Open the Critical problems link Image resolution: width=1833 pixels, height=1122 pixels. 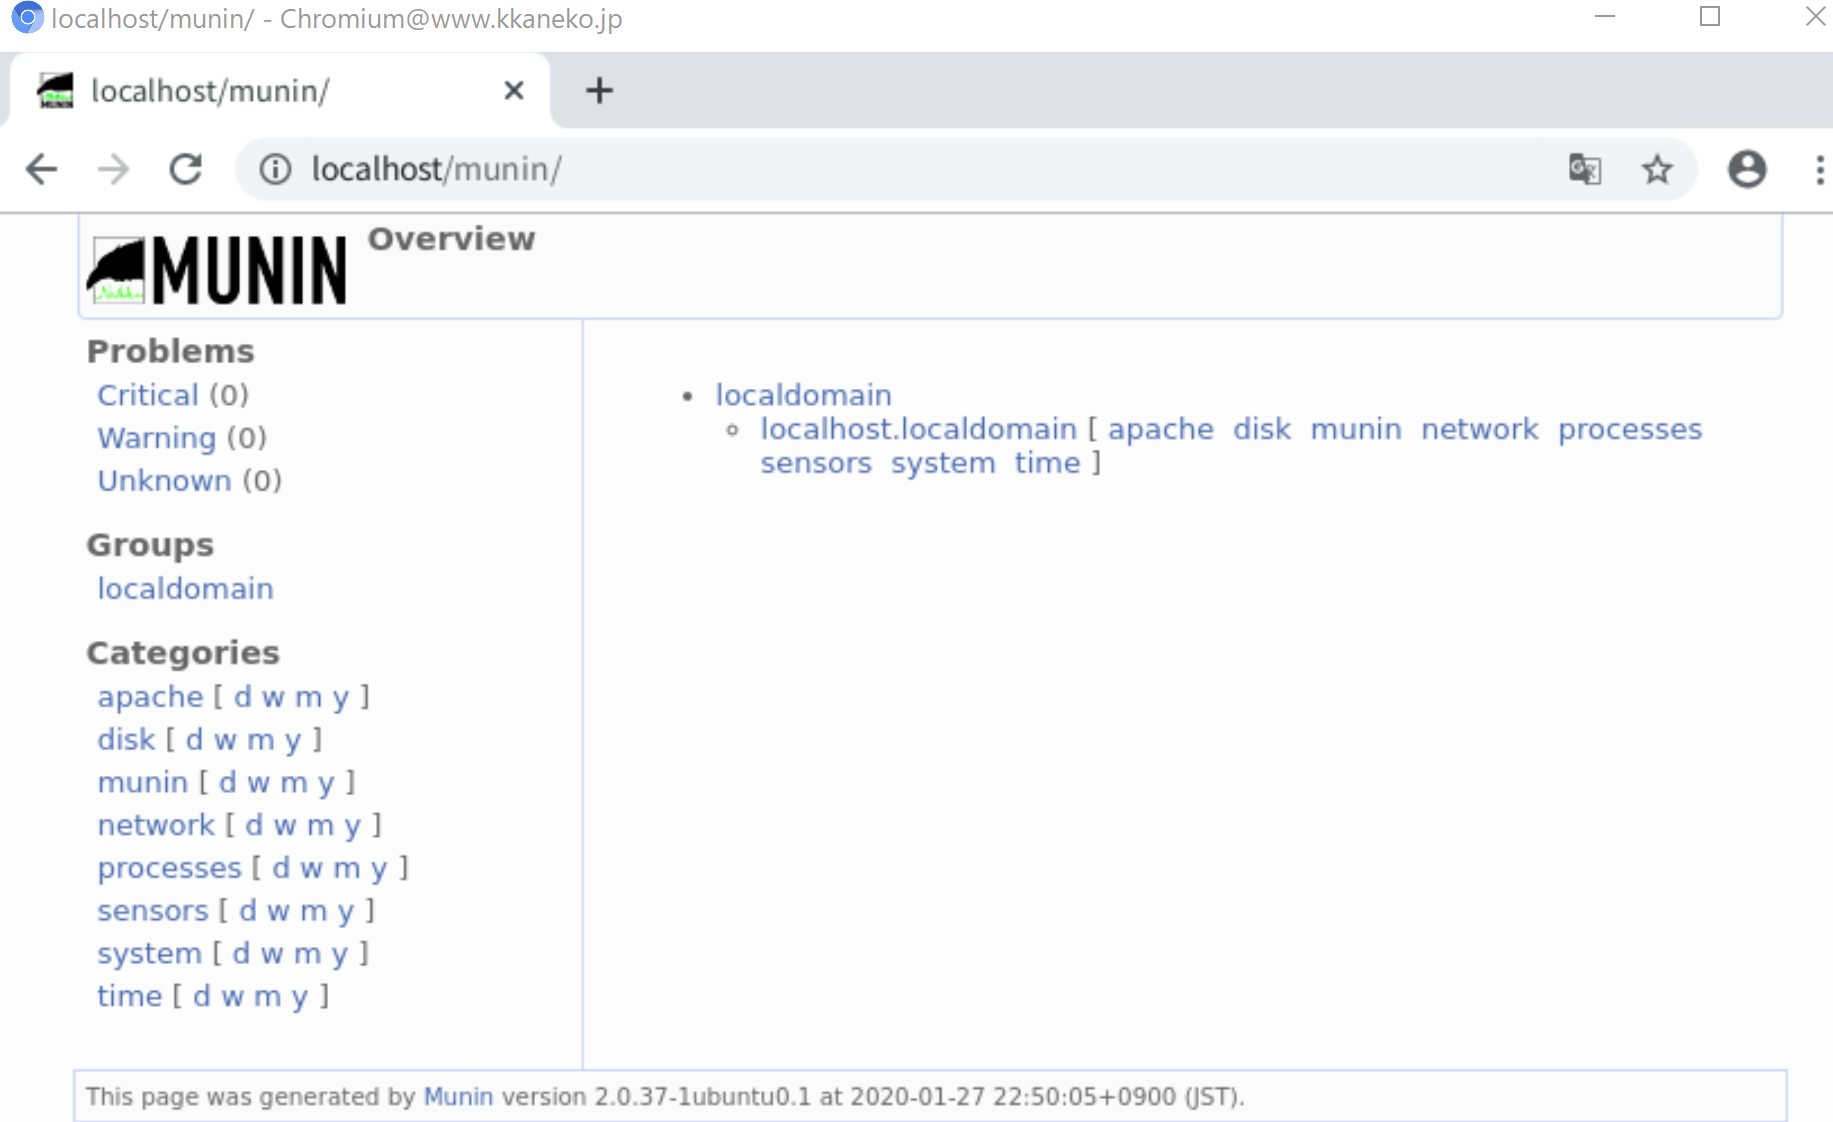tap(148, 395)
